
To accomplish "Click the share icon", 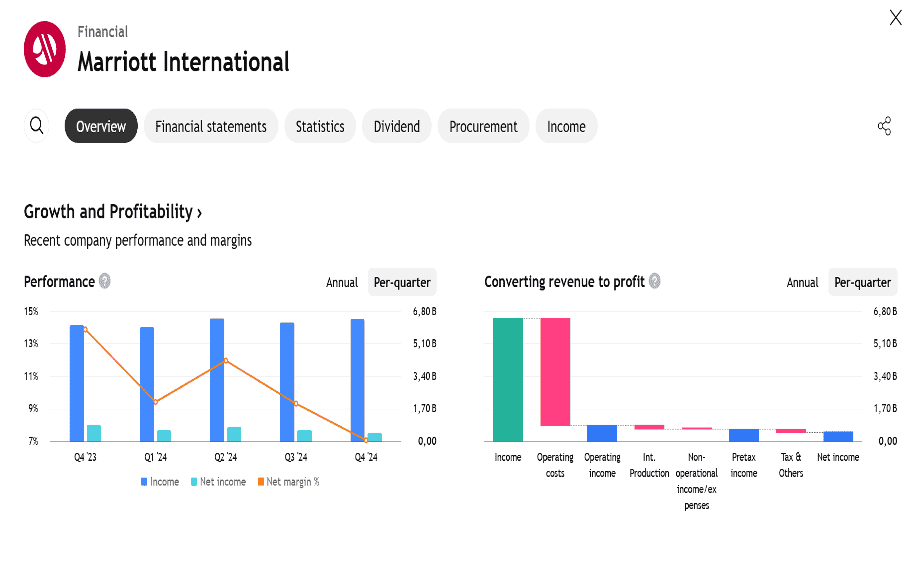I will click(884, 126).
